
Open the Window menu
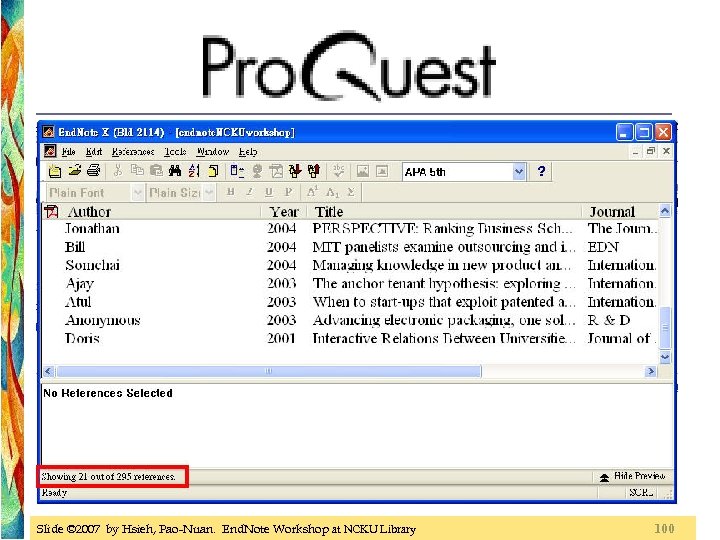tap(213, 152)
